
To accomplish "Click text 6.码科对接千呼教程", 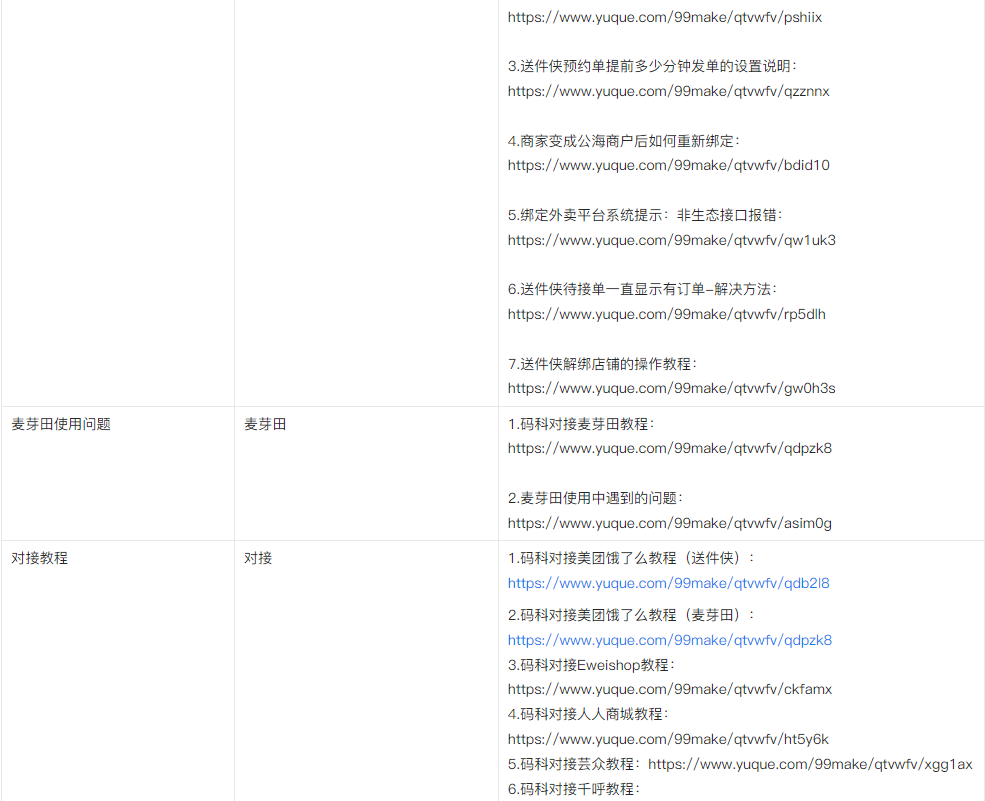I will point(574,789).
